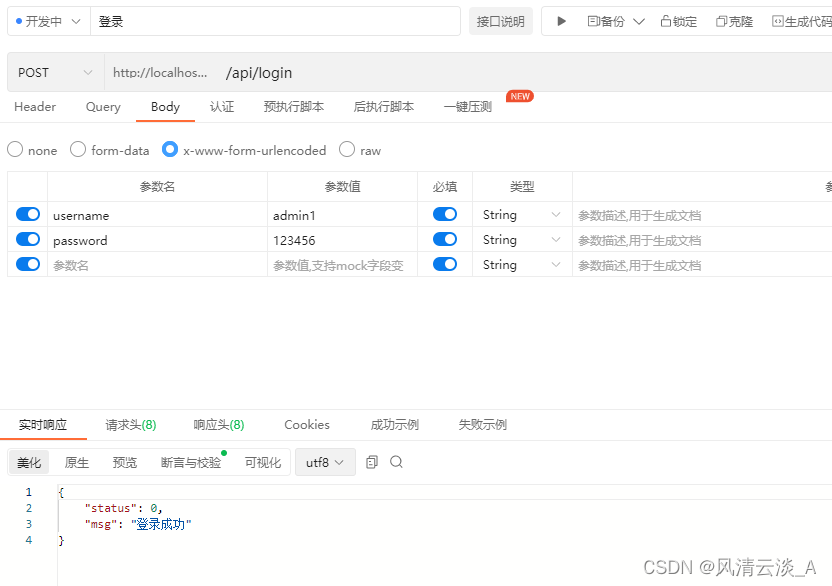Switch to the Body tab
Viewport: 832px width, 586px height.
(x=165, y=107)
